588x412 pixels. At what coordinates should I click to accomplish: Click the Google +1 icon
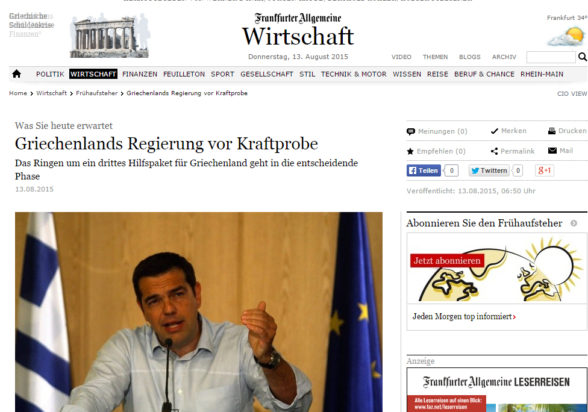tap(544, 171)
